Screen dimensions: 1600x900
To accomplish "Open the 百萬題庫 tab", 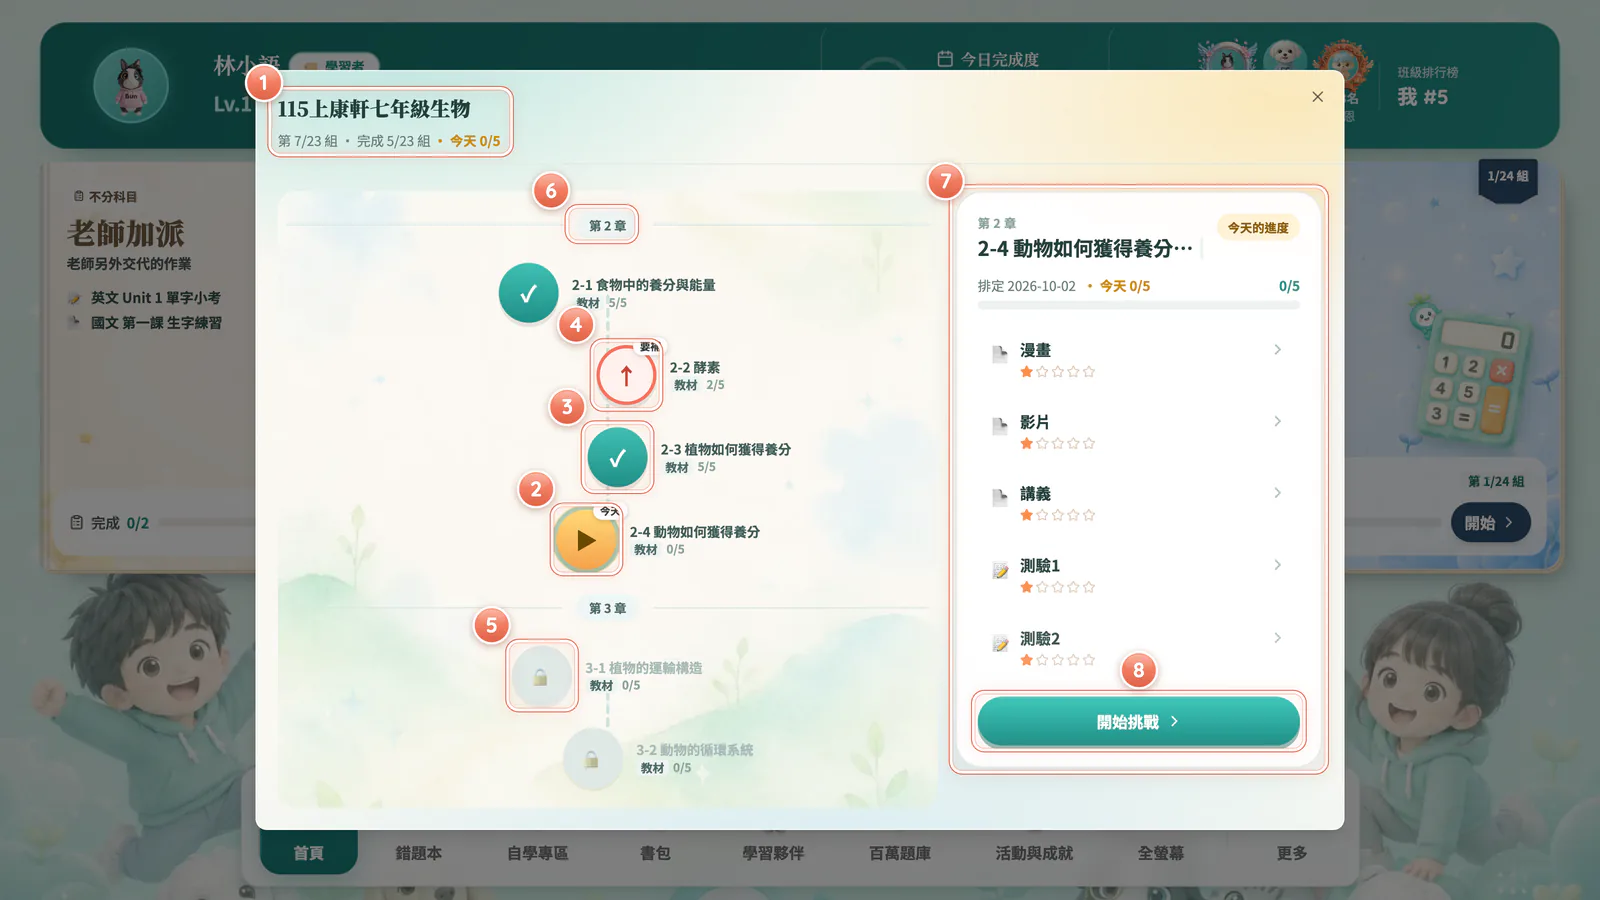I will coord(900,853).
